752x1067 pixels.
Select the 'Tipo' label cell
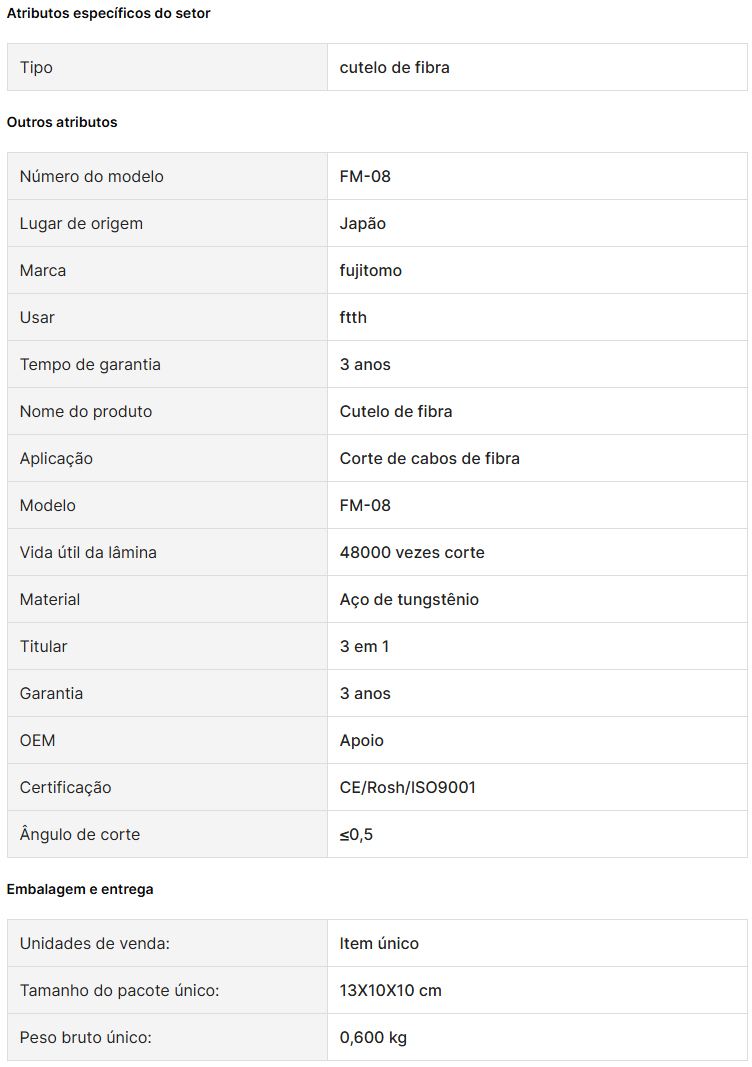point(36,67)
